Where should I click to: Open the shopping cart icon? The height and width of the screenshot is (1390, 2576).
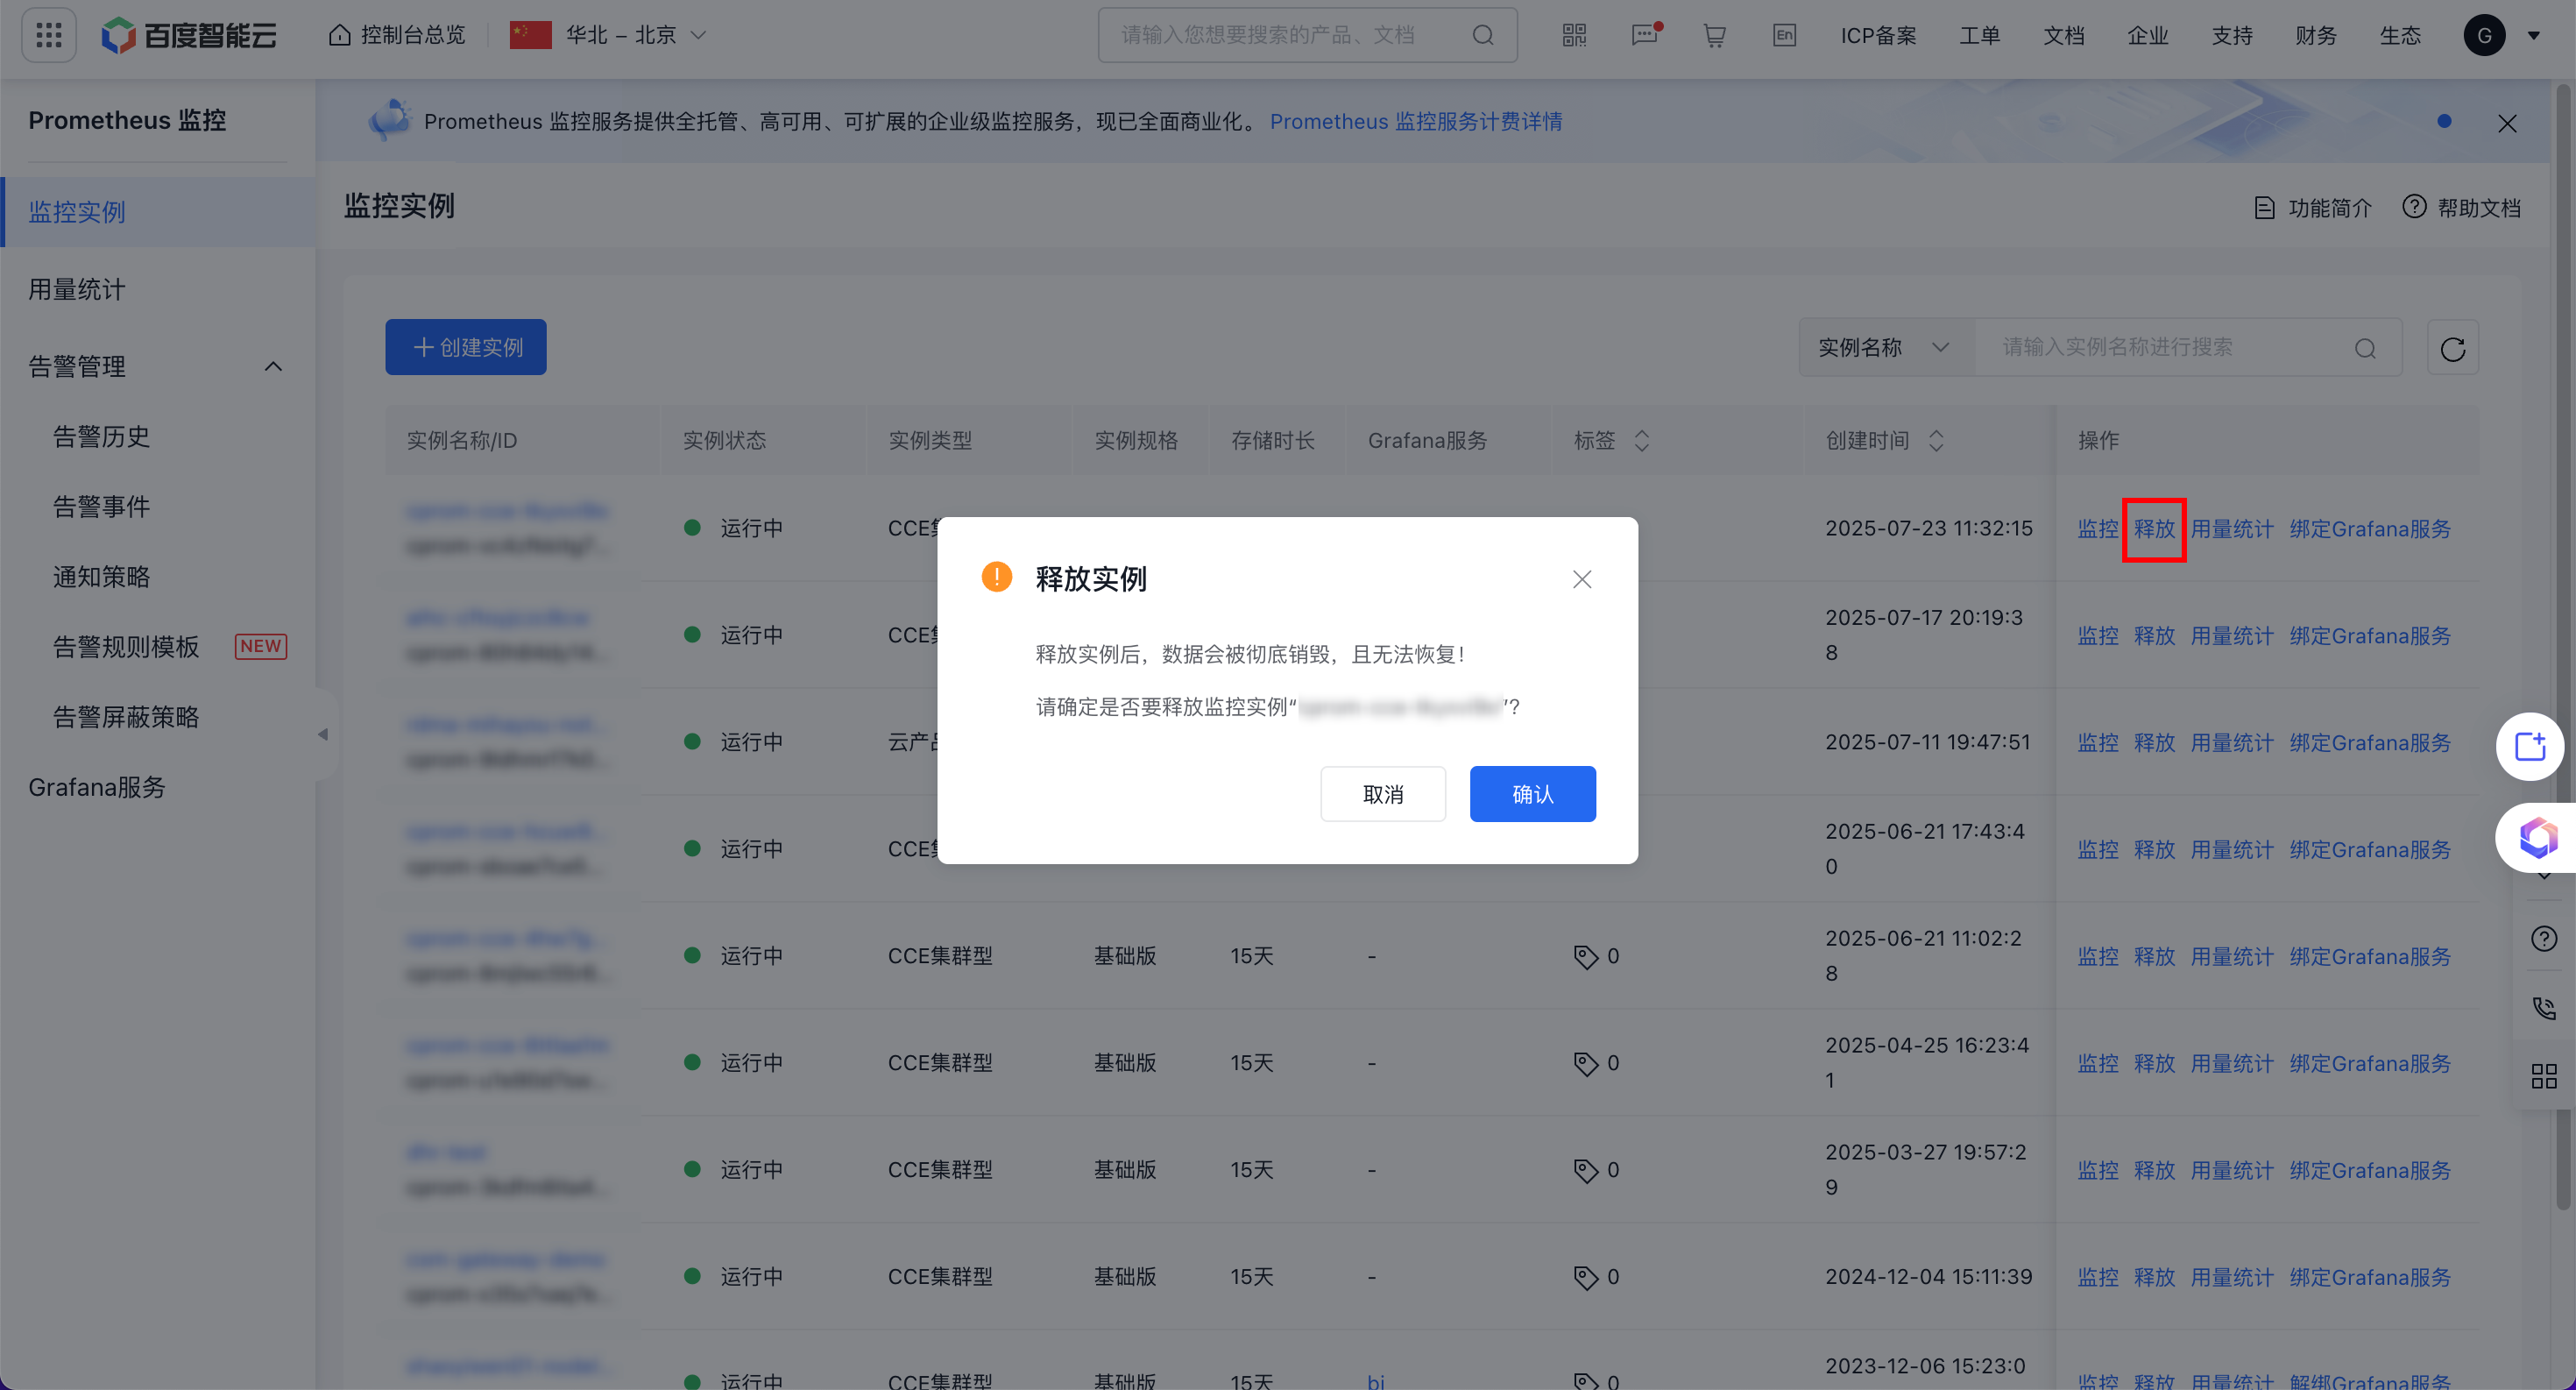1715,35
